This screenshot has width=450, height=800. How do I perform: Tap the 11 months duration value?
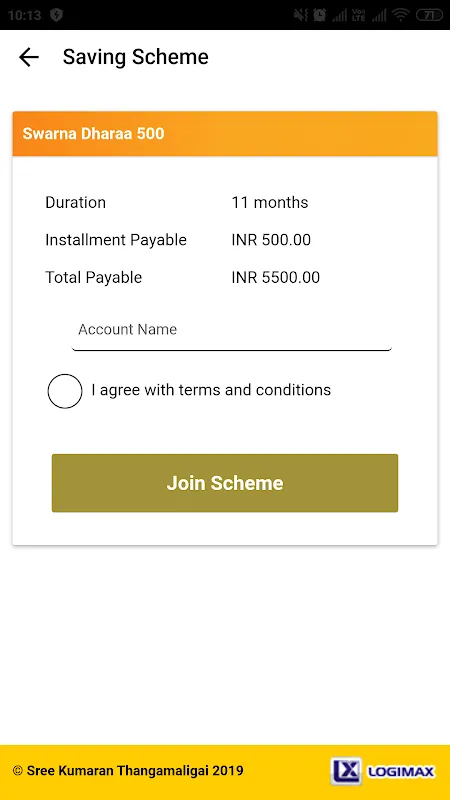[x=270, y=203]
